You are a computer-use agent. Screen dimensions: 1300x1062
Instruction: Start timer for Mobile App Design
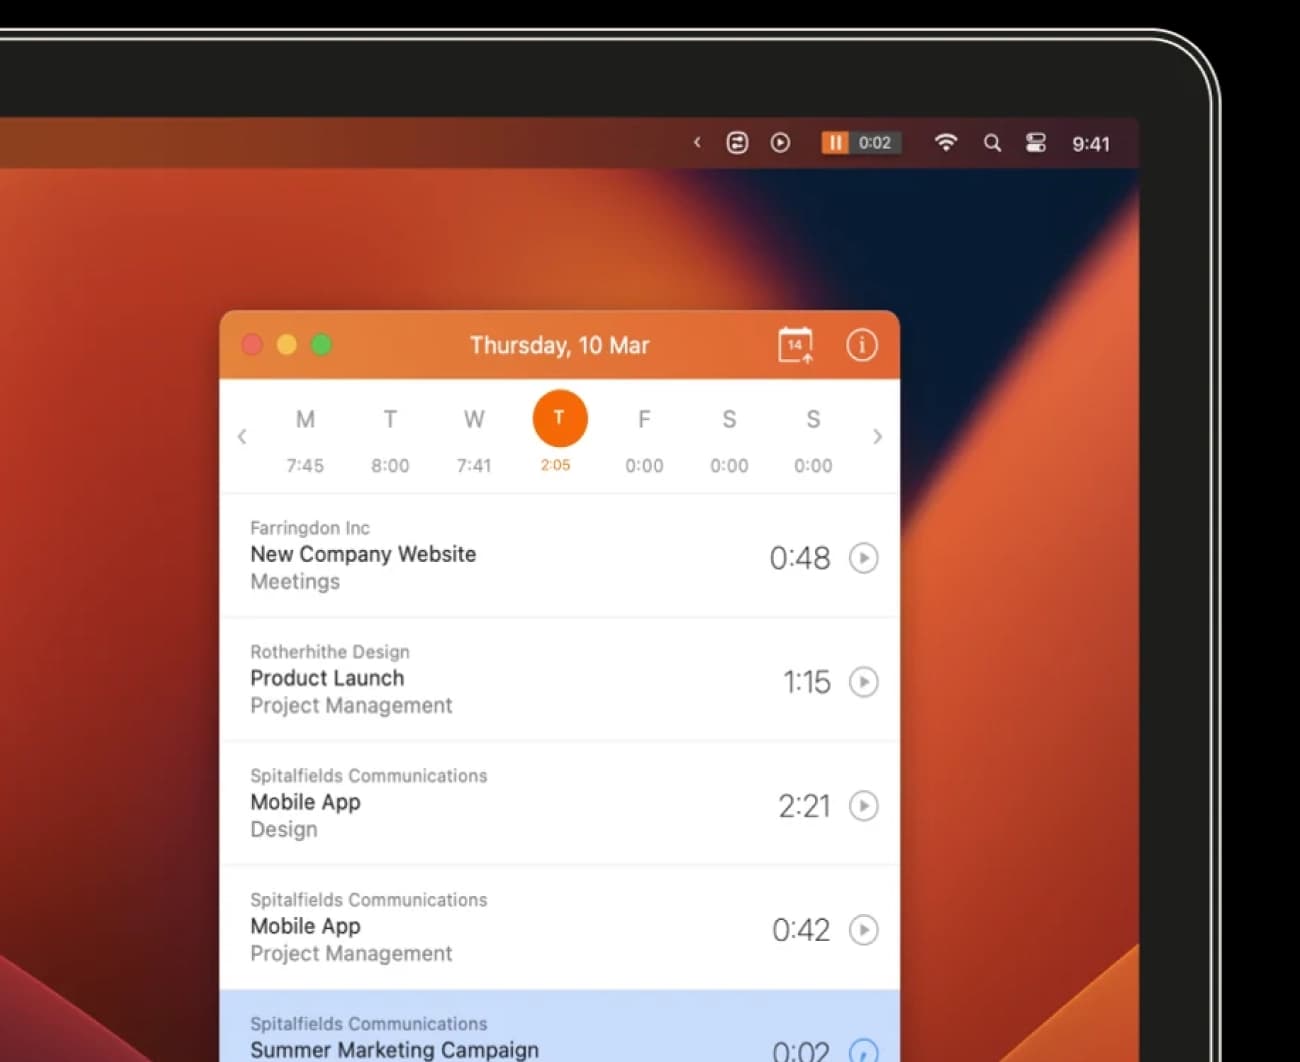pyautogui.click(x=863, y=805)
